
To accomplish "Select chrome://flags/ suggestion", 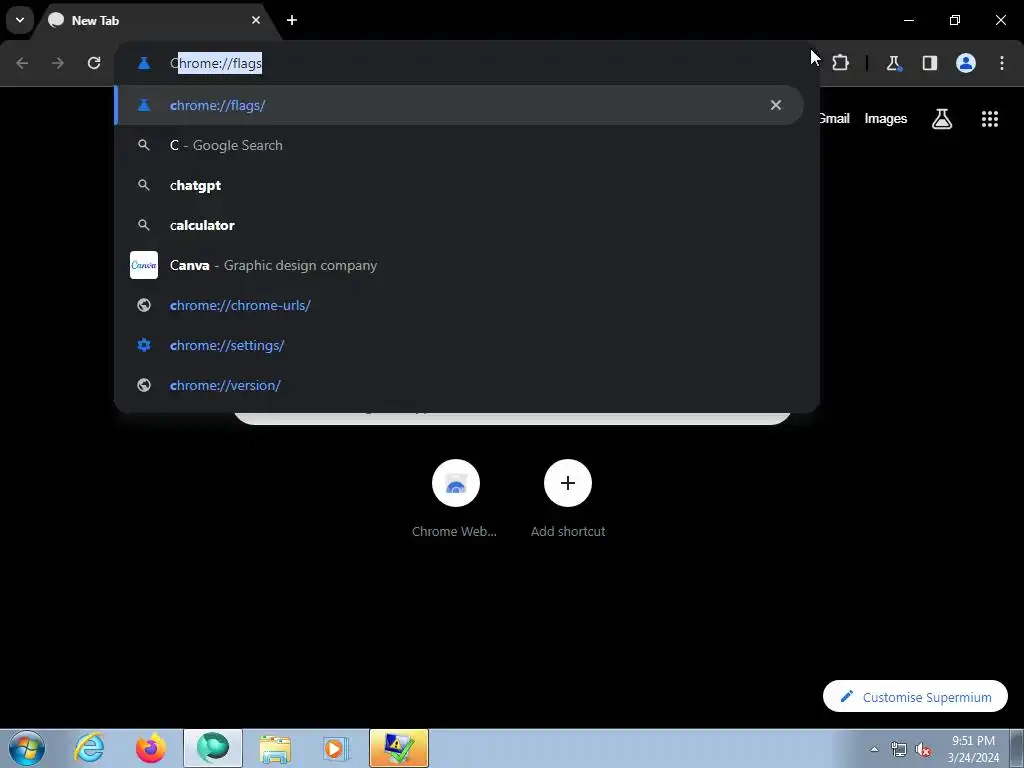I will click(459, 105).
